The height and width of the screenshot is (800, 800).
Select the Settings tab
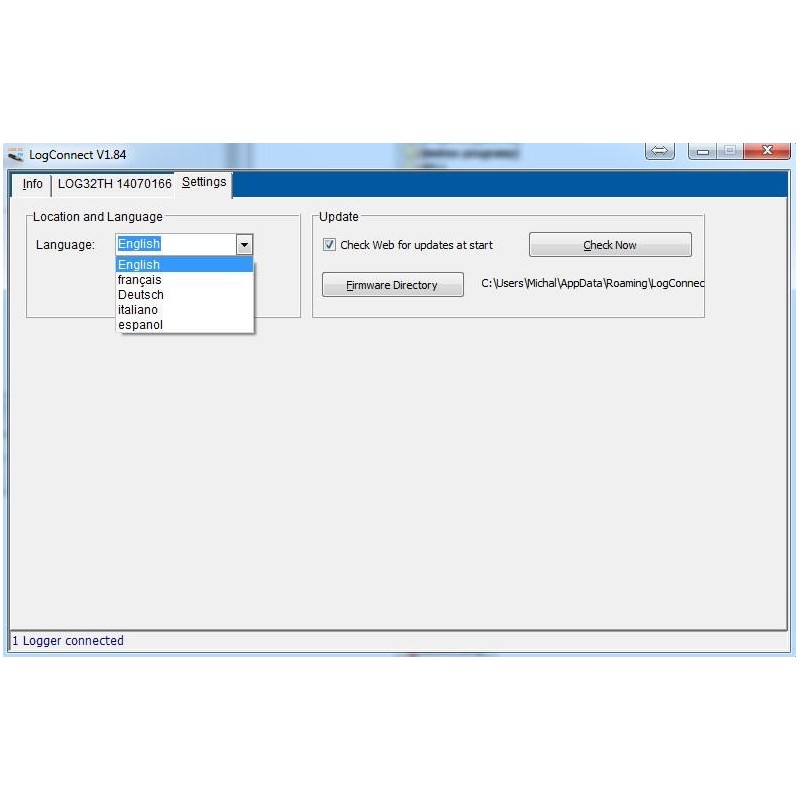click(x=204, y=183)
